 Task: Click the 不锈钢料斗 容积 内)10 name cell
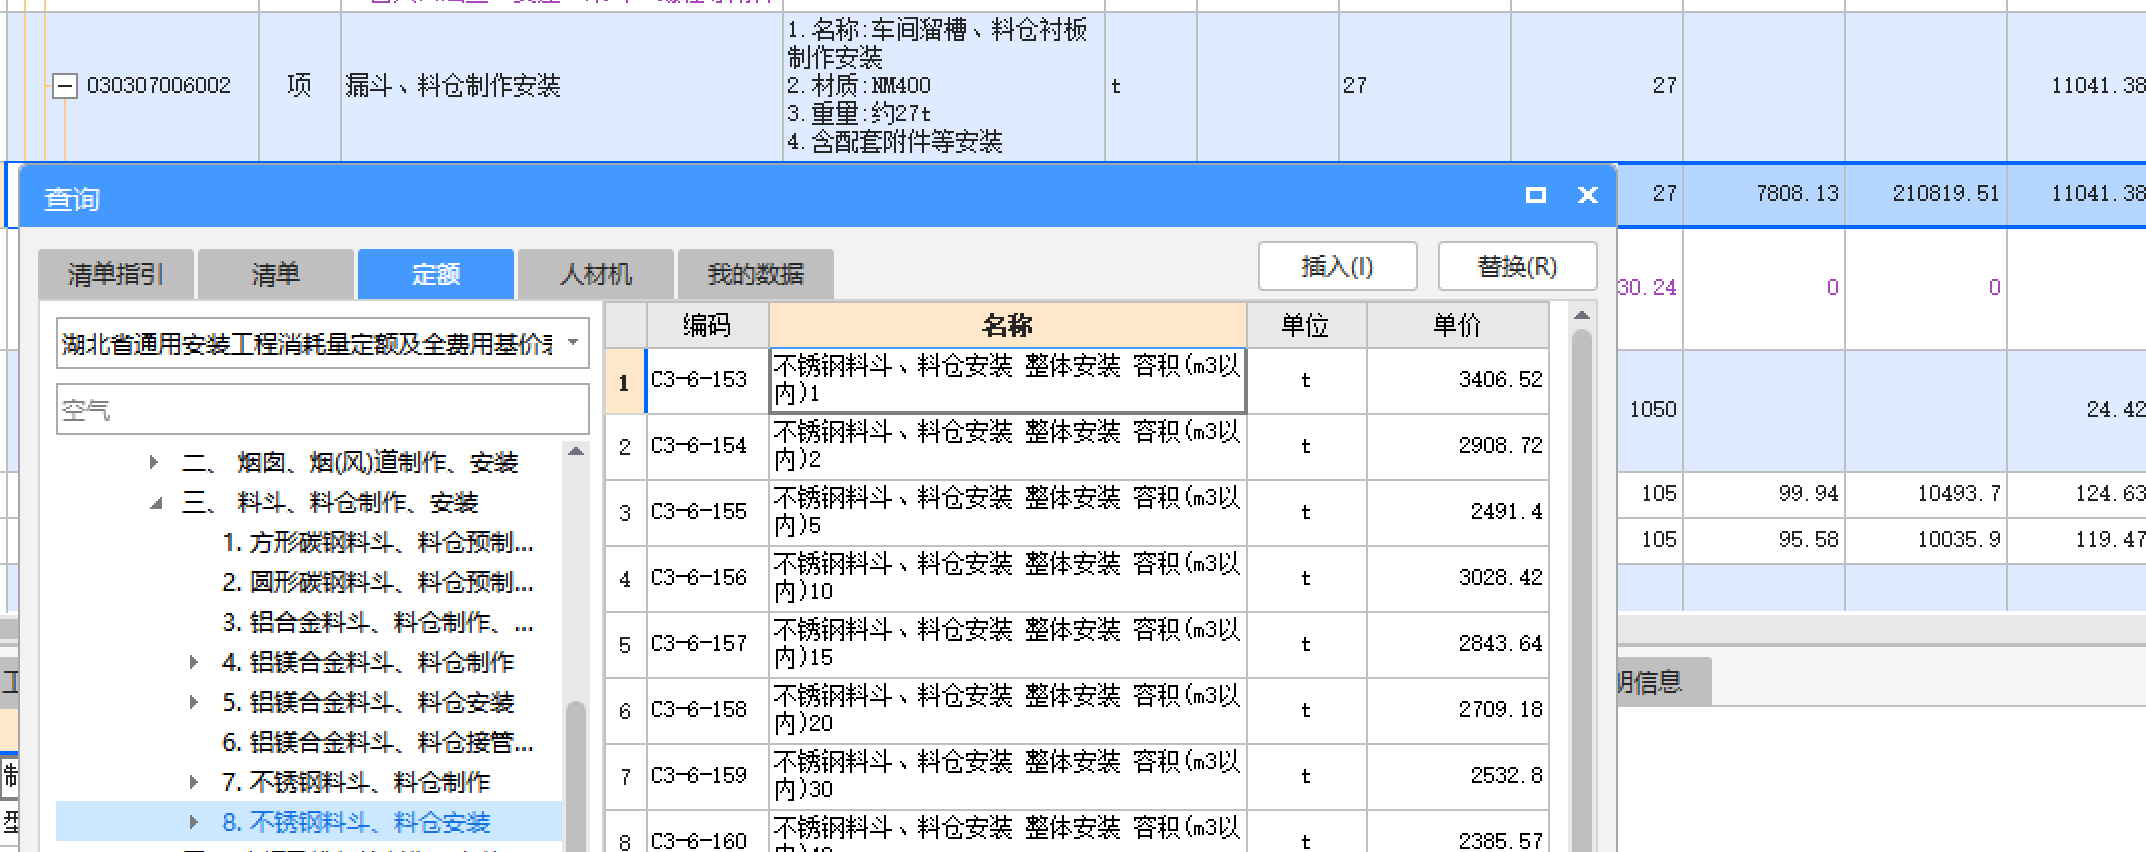click(1007, 578)
